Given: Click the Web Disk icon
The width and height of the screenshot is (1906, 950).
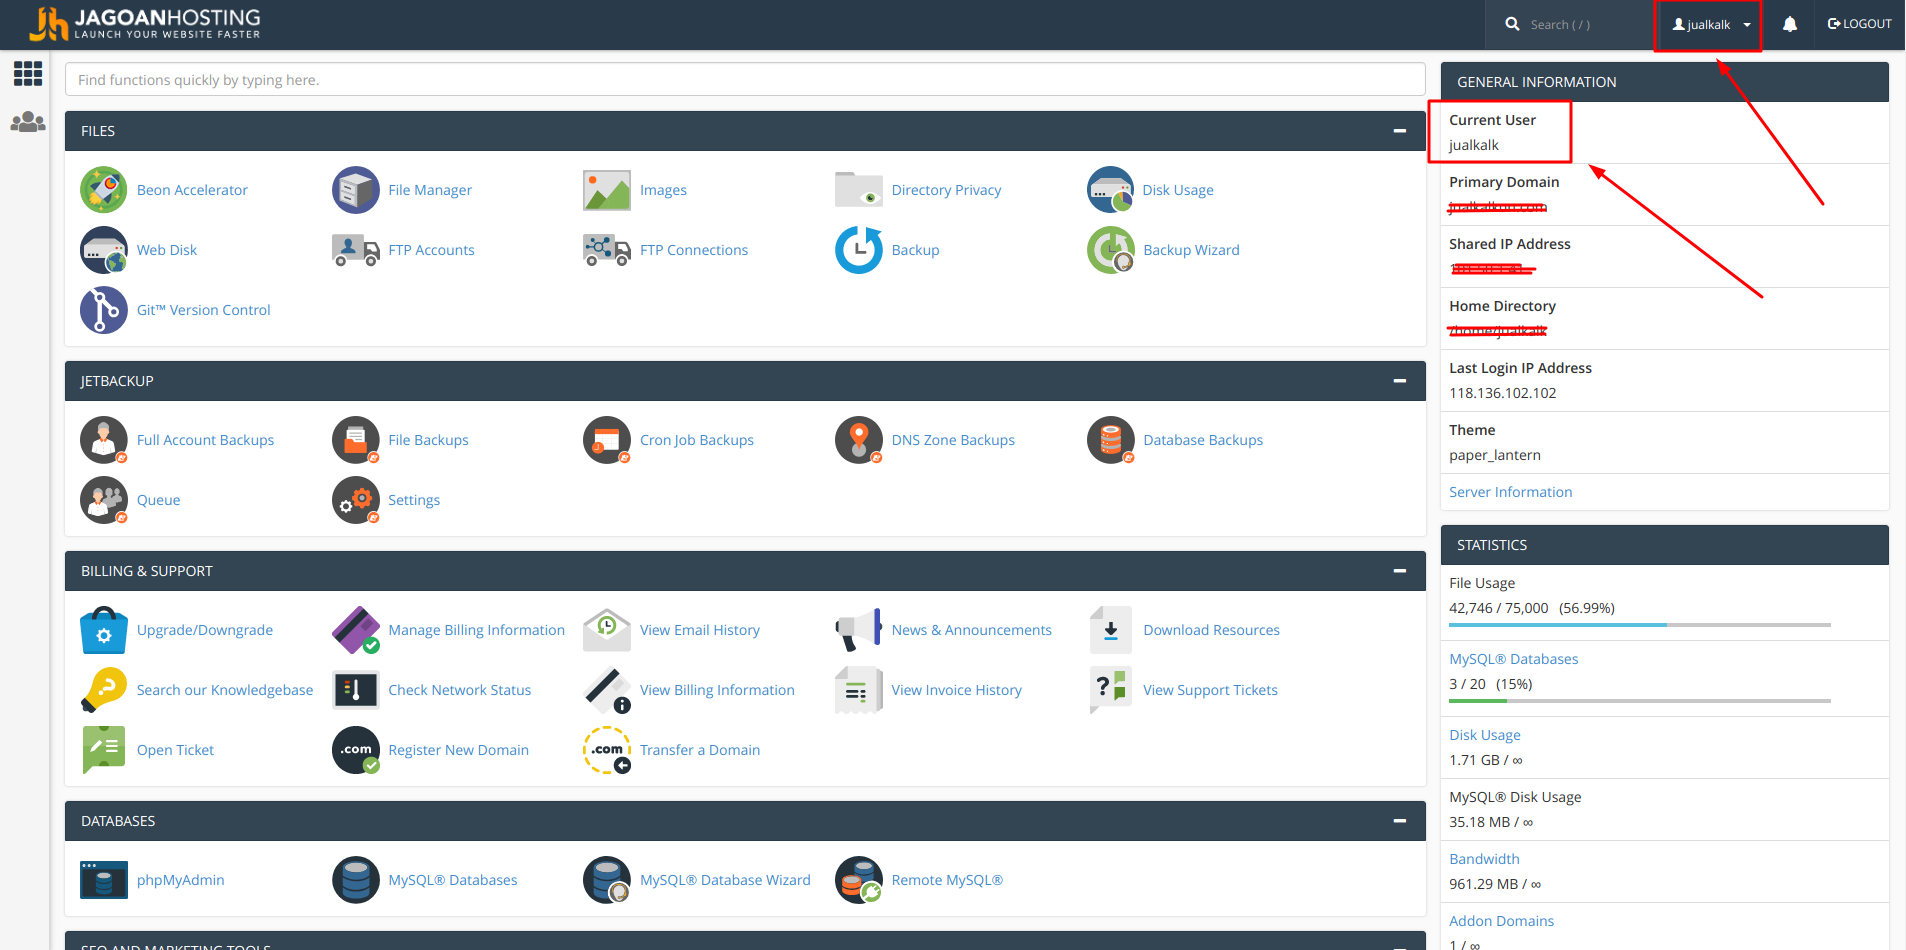Looking at the screenshot, I should (104, 250).
